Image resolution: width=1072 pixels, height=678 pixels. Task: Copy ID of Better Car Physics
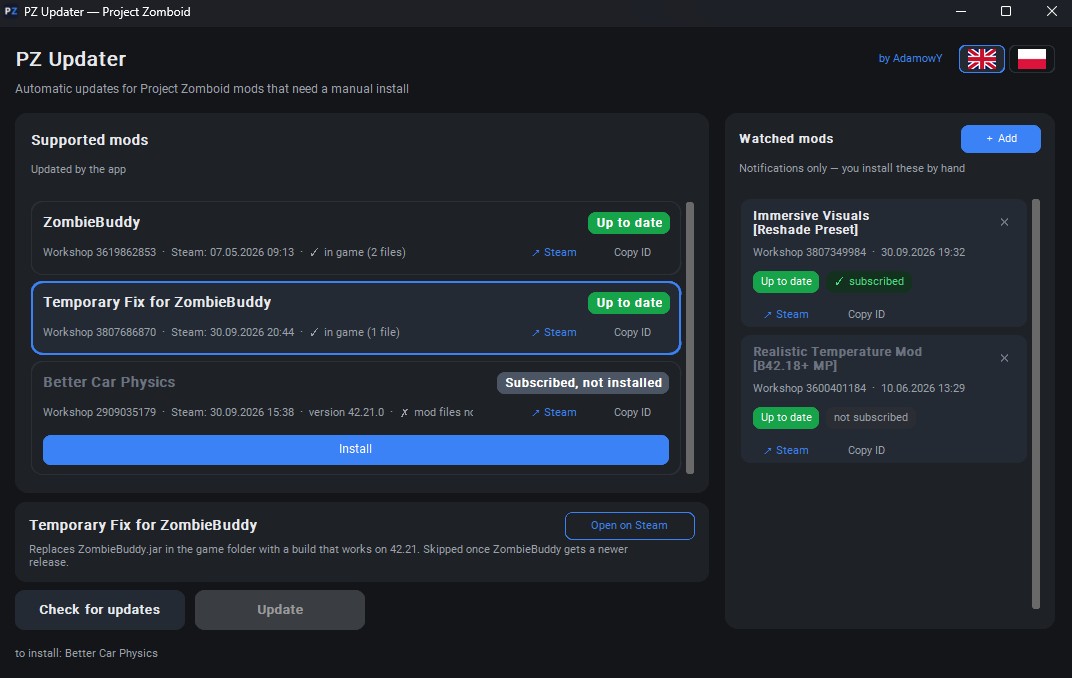(632, 412)
